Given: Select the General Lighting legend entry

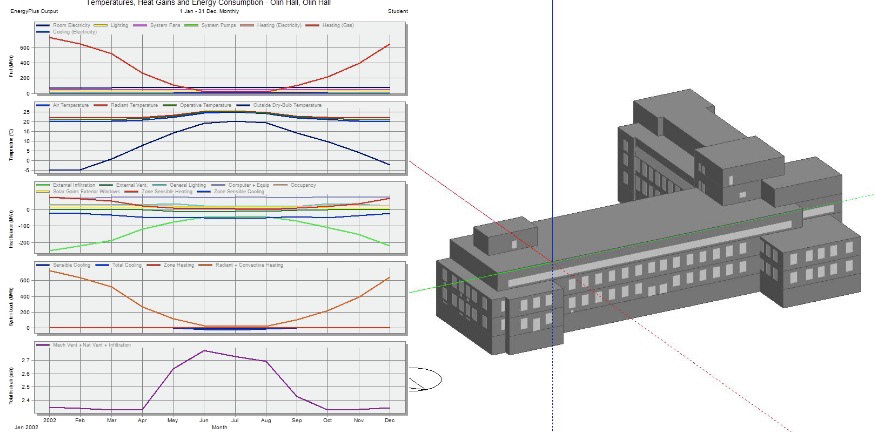Looking at the screenshot, I should click(179, 185).
